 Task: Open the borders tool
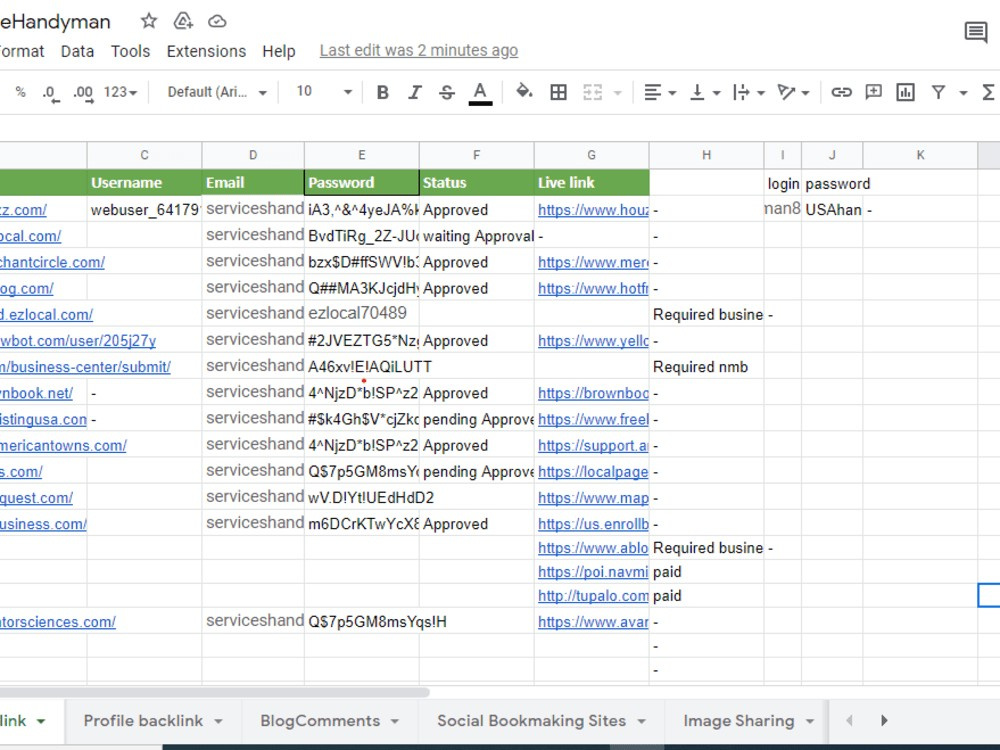click(x=558, y=92)
